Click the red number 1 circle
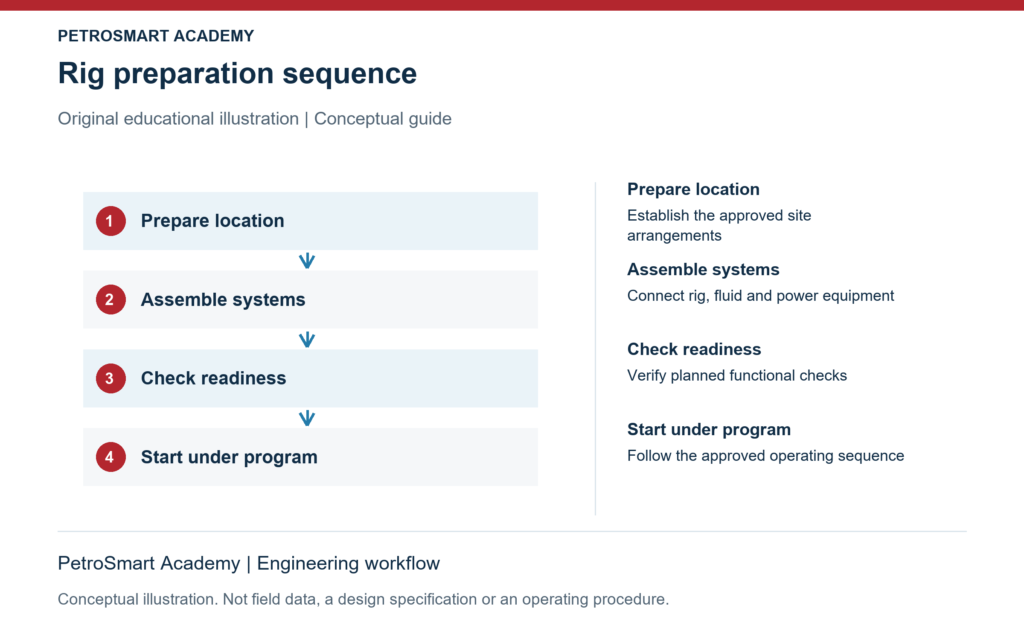 point(110,221)
